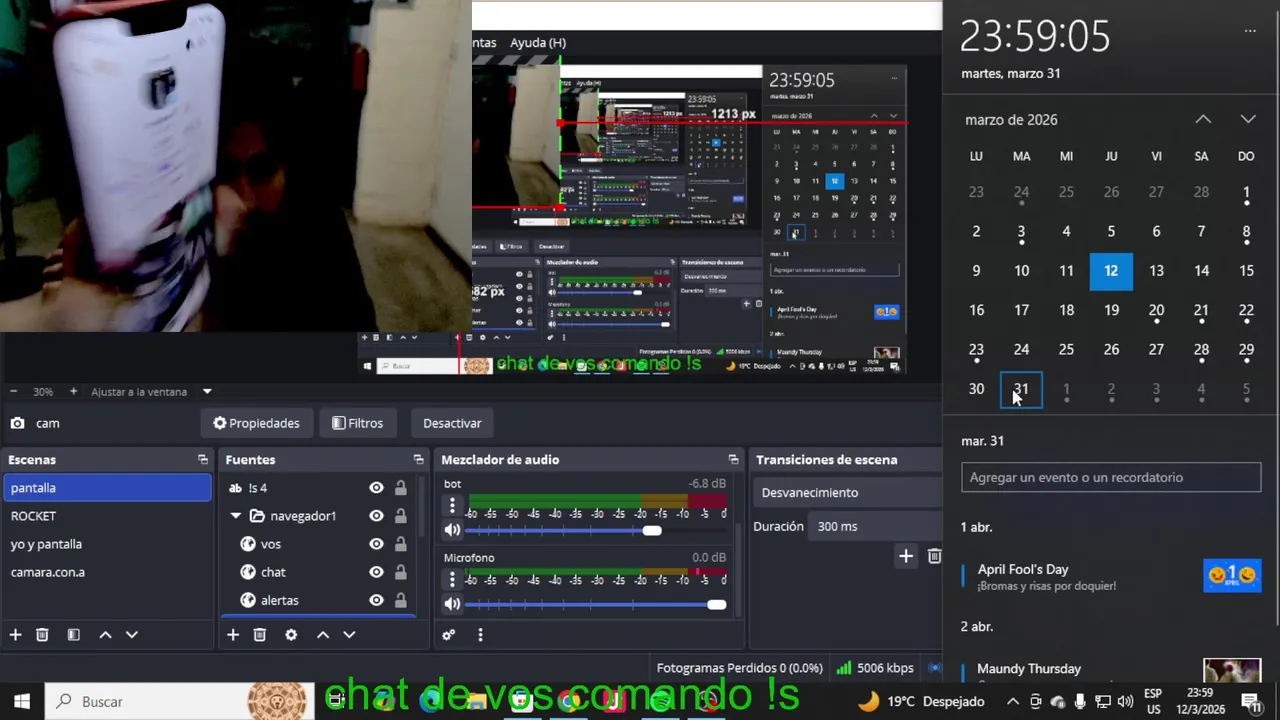Mute the bot audio channel
This screenshot has width=1280, height=720.
452,531
